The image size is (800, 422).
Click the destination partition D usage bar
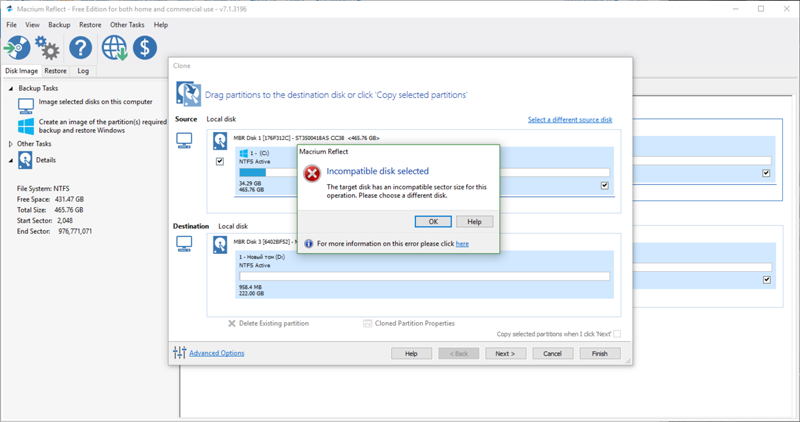(x=424, y=276)
